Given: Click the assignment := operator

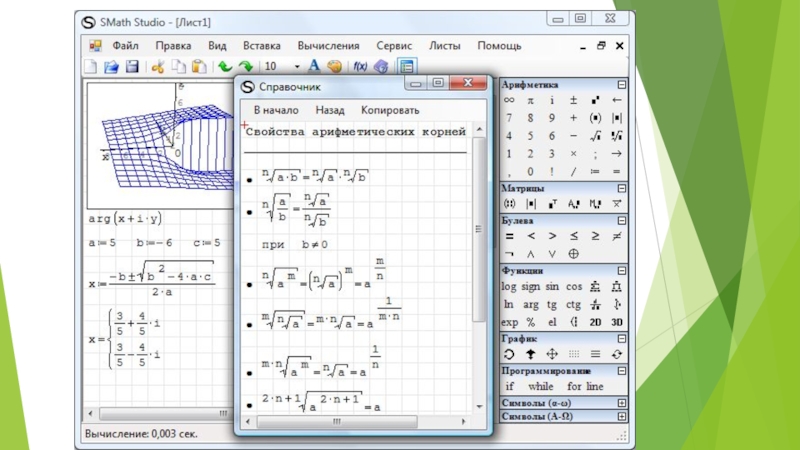Looking at the screenshot, I should coord(595,171).
